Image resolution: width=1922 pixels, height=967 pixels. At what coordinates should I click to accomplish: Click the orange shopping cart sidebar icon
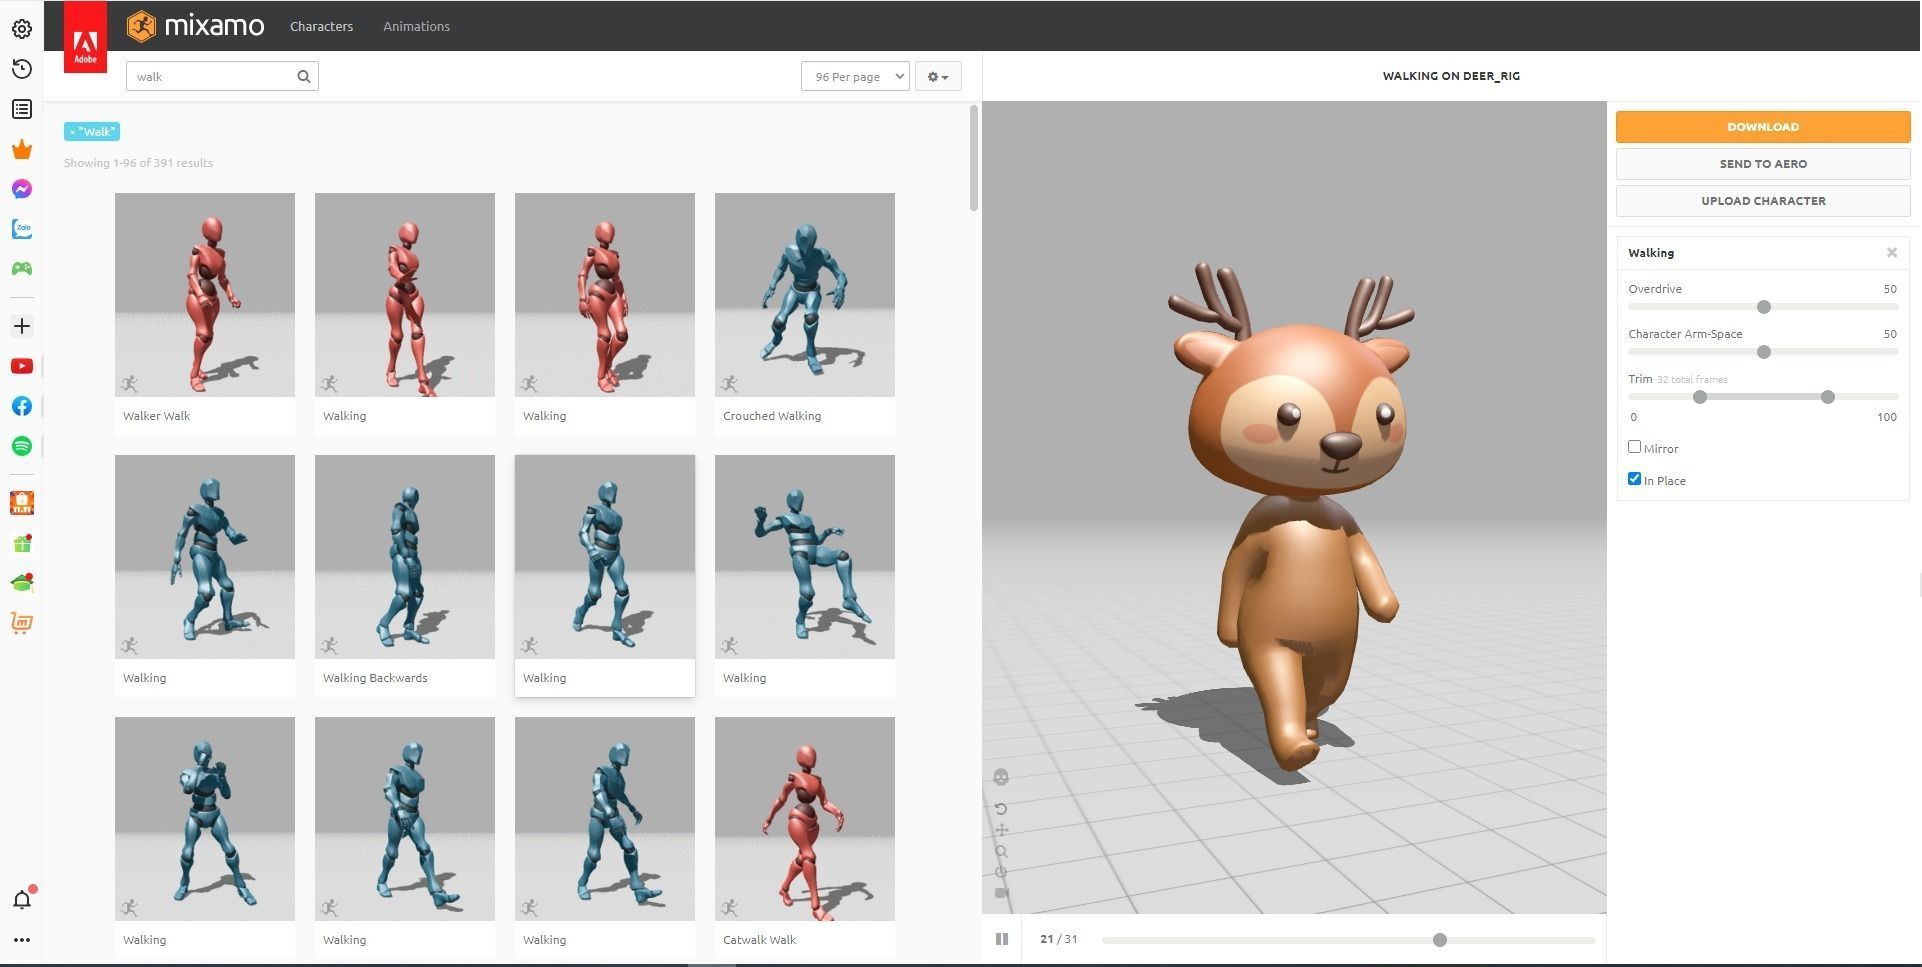coord(22,623)
